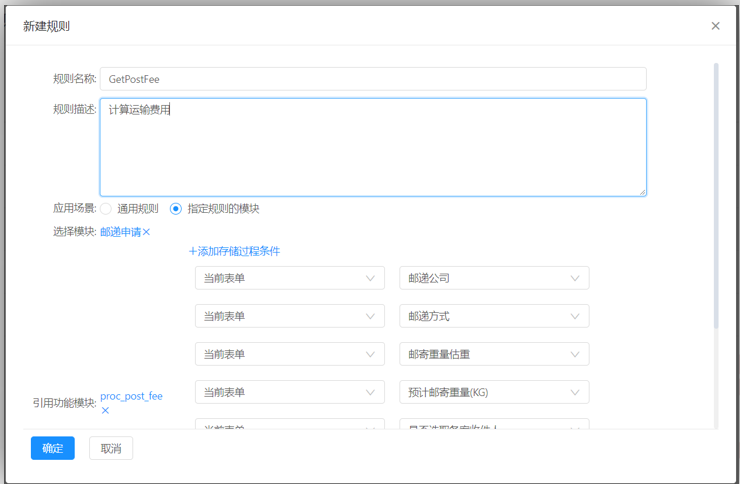The height and width of the screenshot is (484, 740).
Task: Remove proc_post_fee with the X icon below it
Action: [x=105, y=410]
